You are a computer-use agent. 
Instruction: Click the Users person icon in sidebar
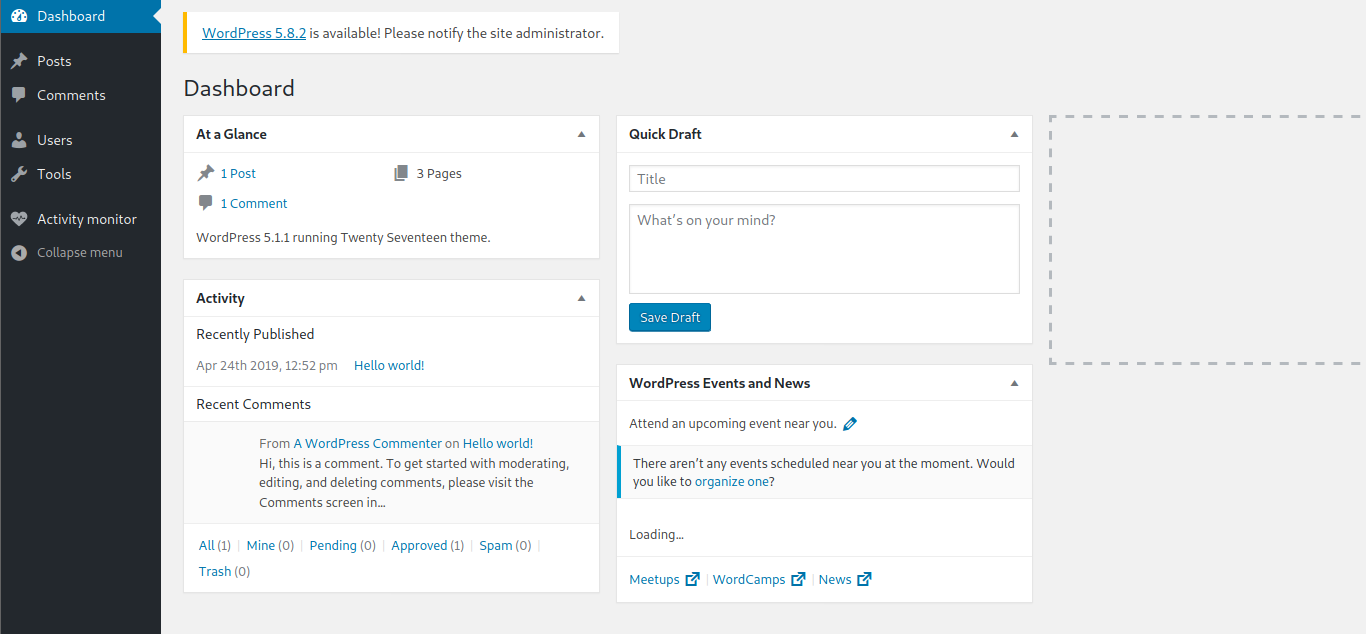click(x=19, y=140)
